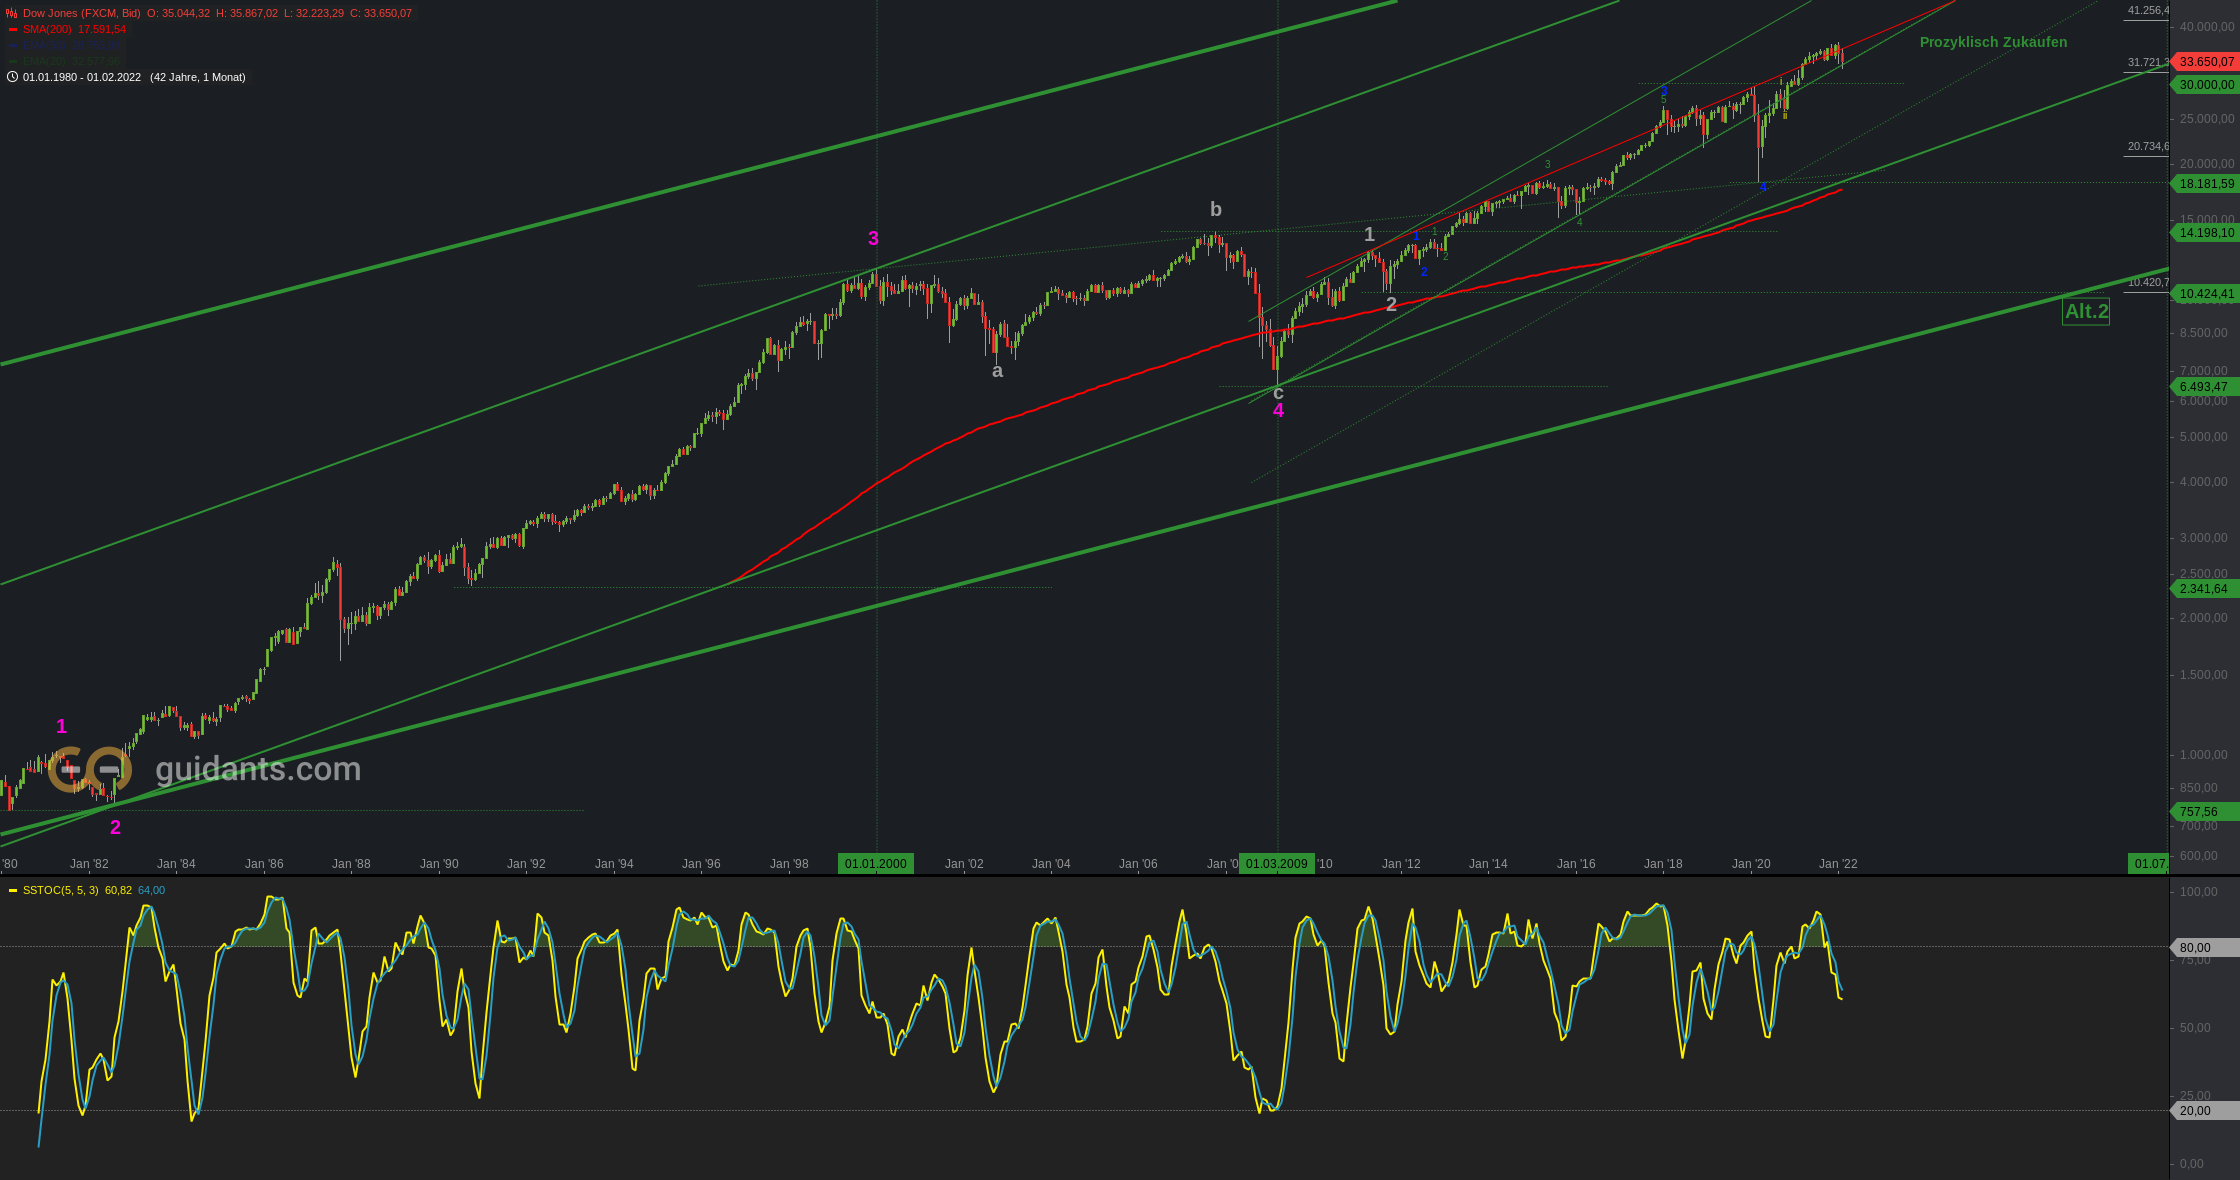
Task: Click the blue EMA(50) legend marker
Action: point(13,46)
